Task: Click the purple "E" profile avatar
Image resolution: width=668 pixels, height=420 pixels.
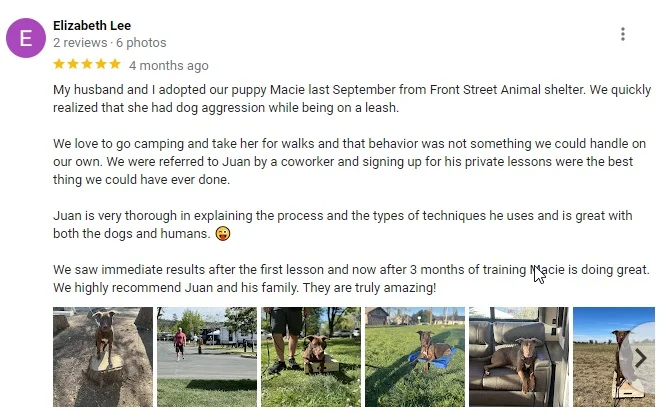Action: point(26,39)
